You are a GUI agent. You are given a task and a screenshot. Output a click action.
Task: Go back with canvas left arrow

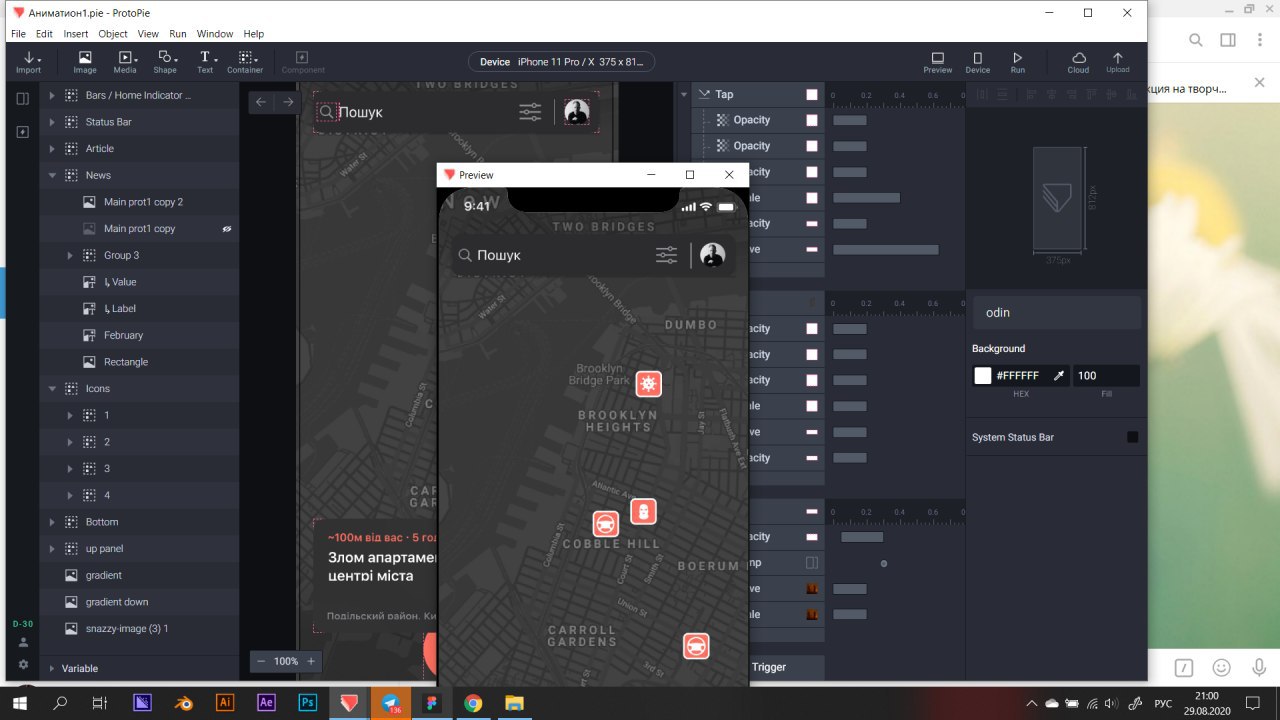(x=261, y=102)
